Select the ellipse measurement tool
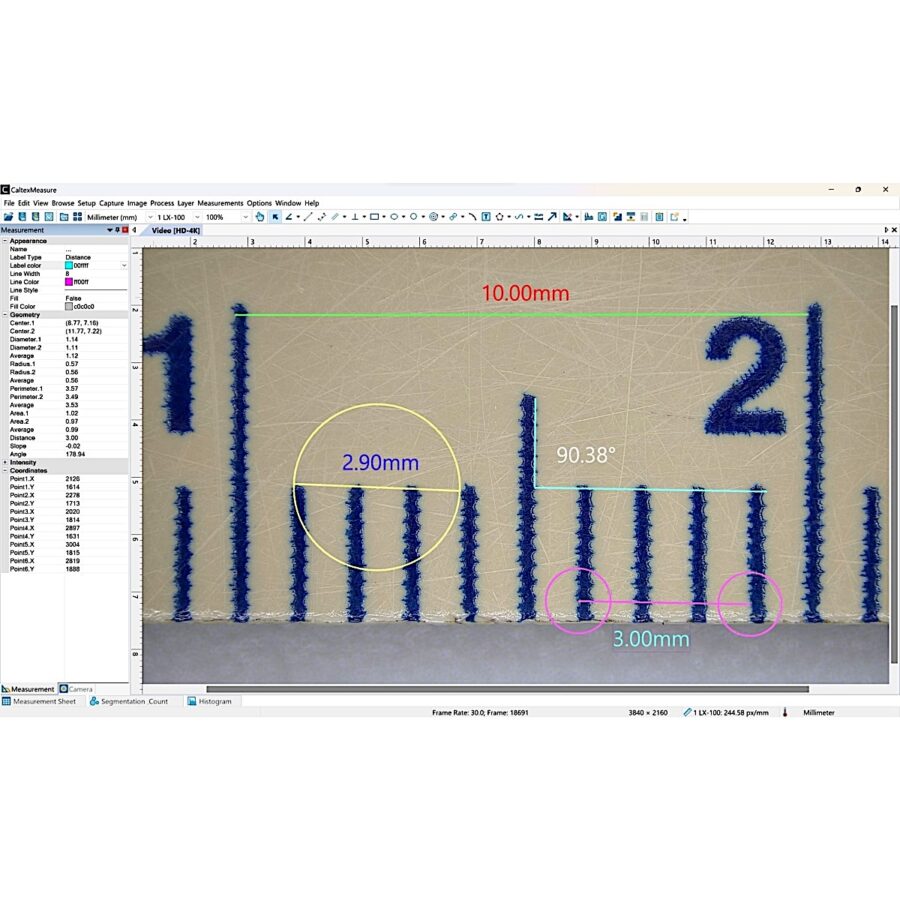 tap(394, 217)
